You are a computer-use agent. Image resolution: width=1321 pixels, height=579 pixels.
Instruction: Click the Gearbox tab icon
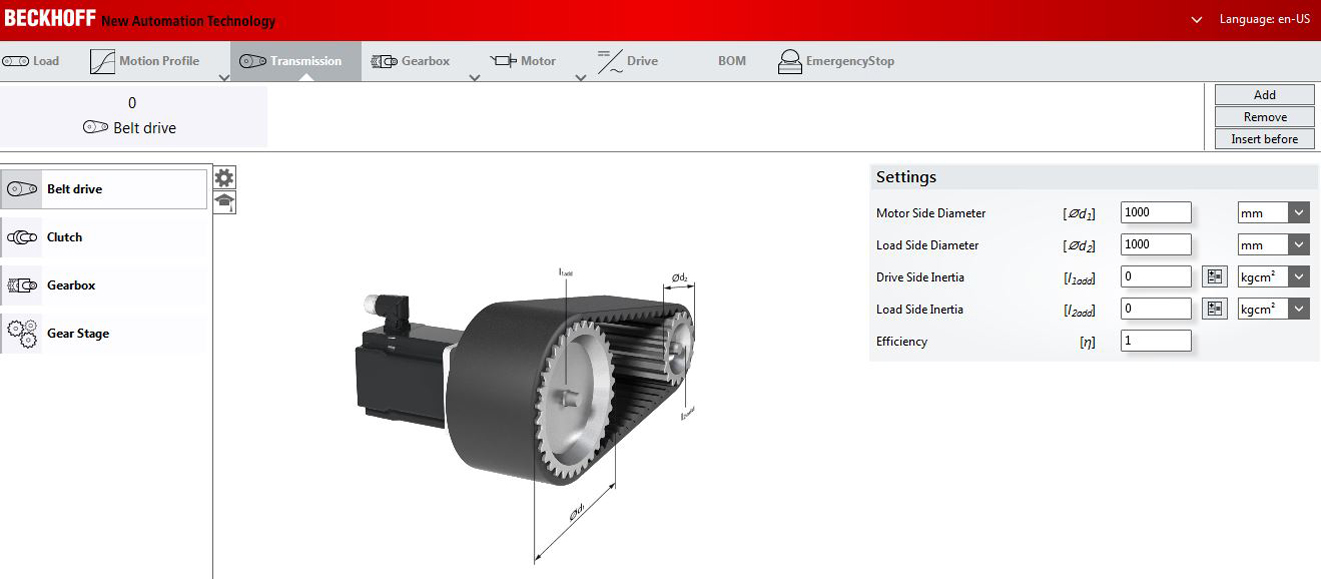point(383,61)
